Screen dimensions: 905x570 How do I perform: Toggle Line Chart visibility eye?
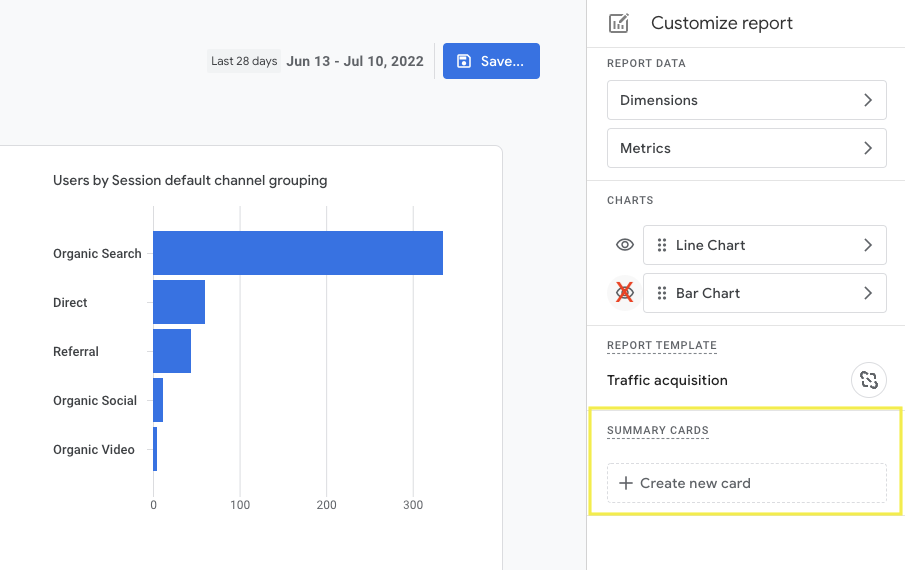click(x=625, y=245)
